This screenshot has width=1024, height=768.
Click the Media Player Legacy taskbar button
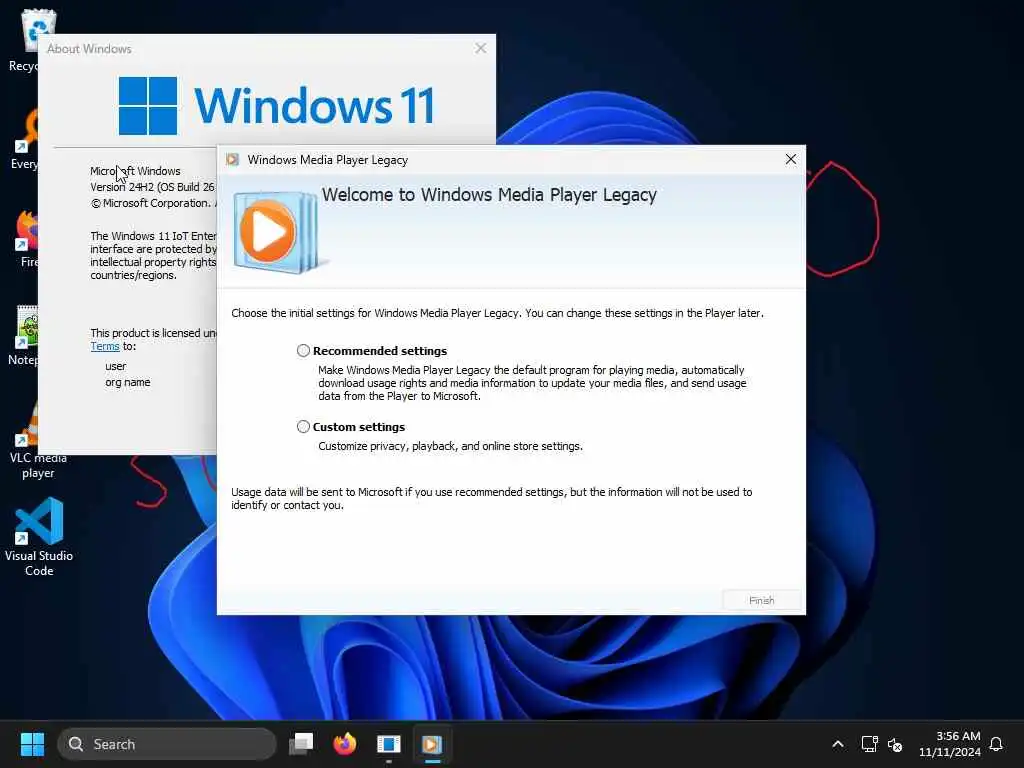tap(432, 744)
